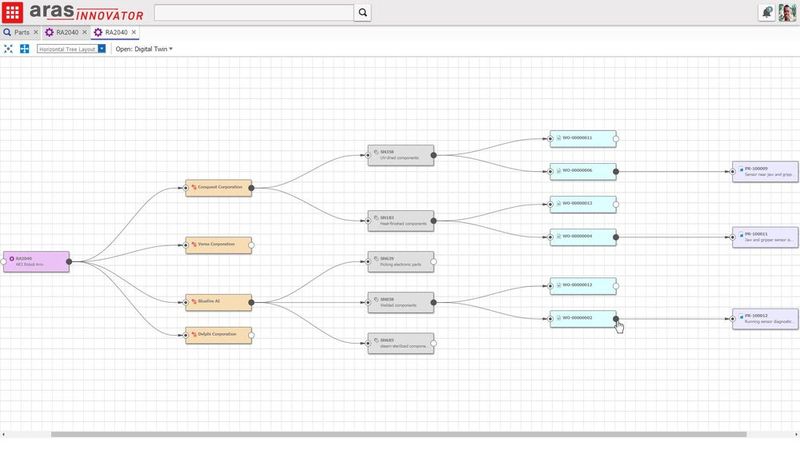
Task: Select the PR-100009 node
Action: [x=765, y=171]
